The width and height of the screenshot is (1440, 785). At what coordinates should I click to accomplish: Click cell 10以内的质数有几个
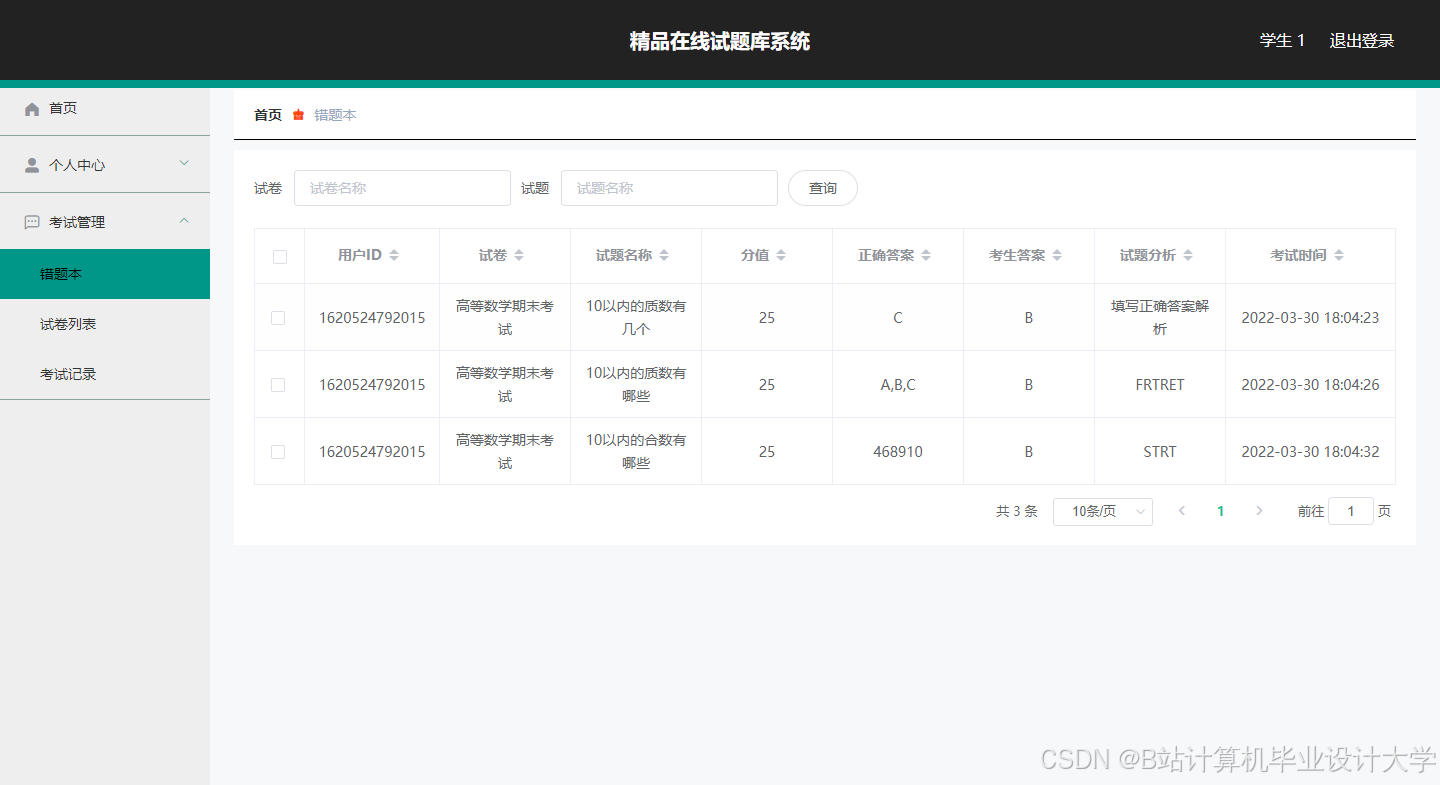pyautogui.click(x=636, y=318)
